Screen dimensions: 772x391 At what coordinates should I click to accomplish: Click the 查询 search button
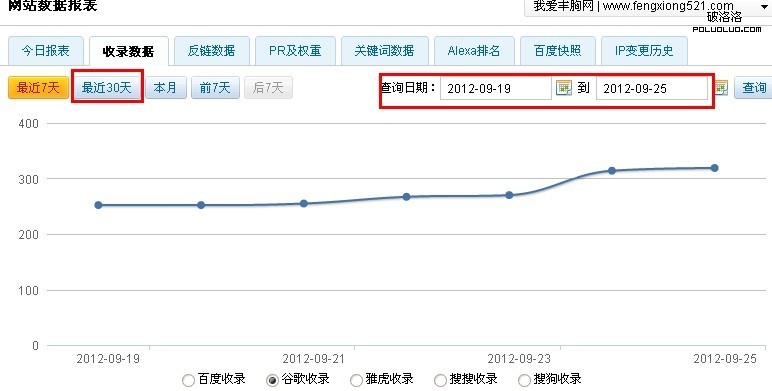pyautogui.click(x=754, y=88)
